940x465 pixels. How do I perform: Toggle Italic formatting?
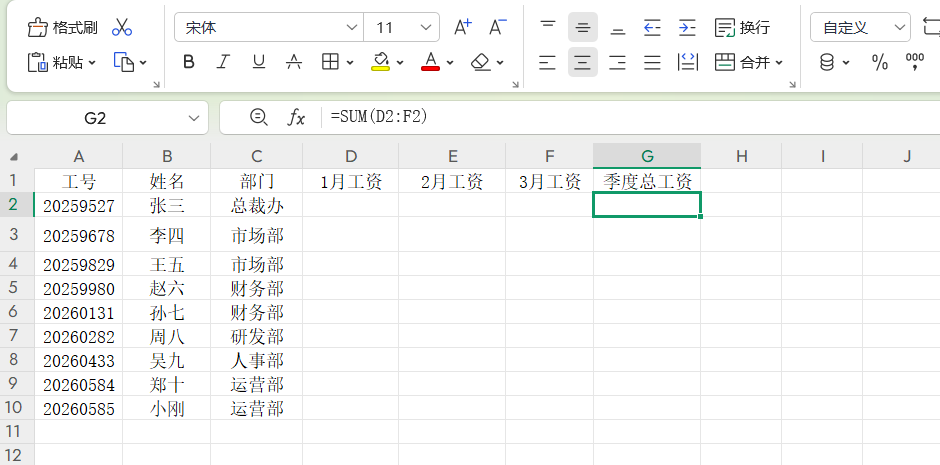(x=224, y=62)
